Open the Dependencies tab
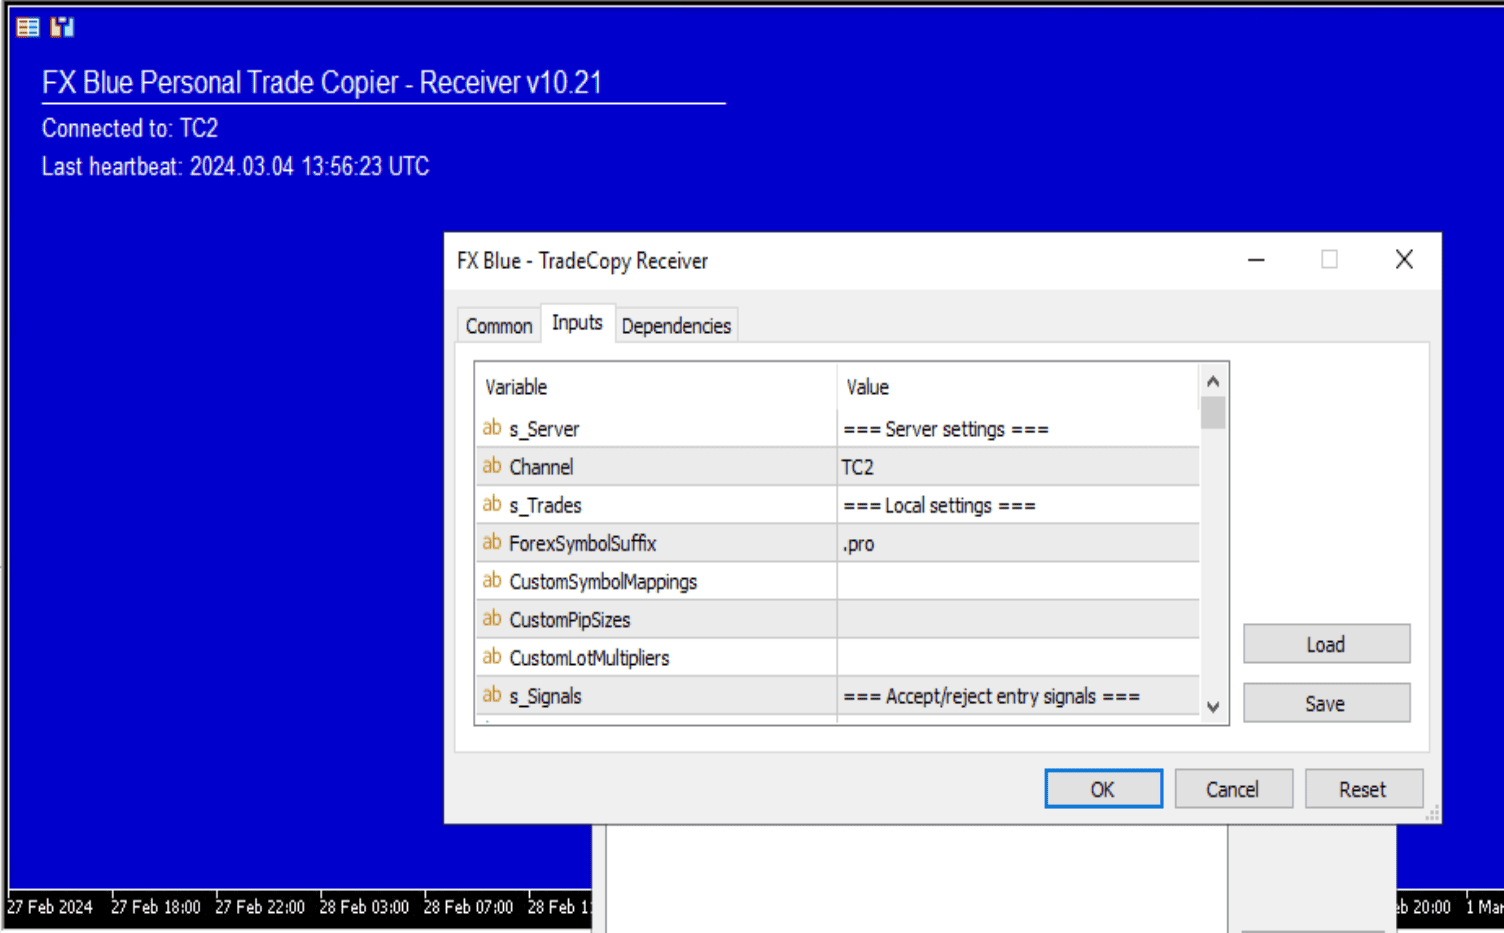 click(676, 325)
